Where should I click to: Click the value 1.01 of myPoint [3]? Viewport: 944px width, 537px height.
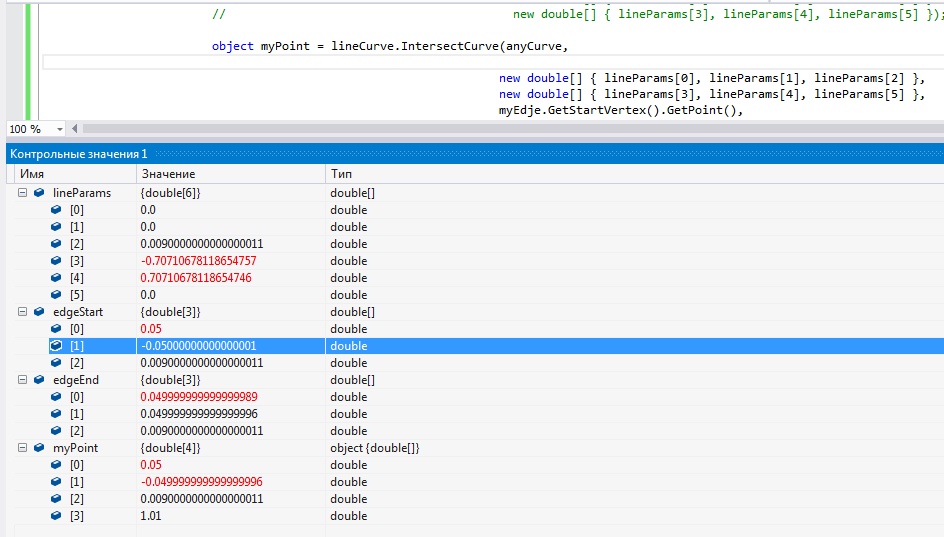tap(151, 515)
